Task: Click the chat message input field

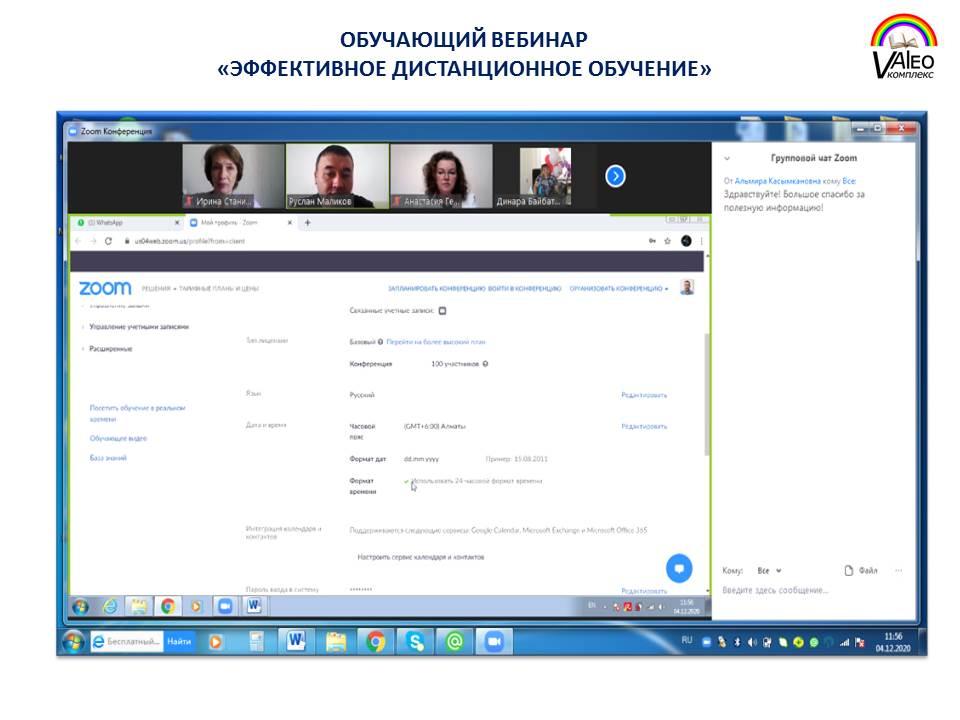Action: pyautogui.click(x=811, y=590)
